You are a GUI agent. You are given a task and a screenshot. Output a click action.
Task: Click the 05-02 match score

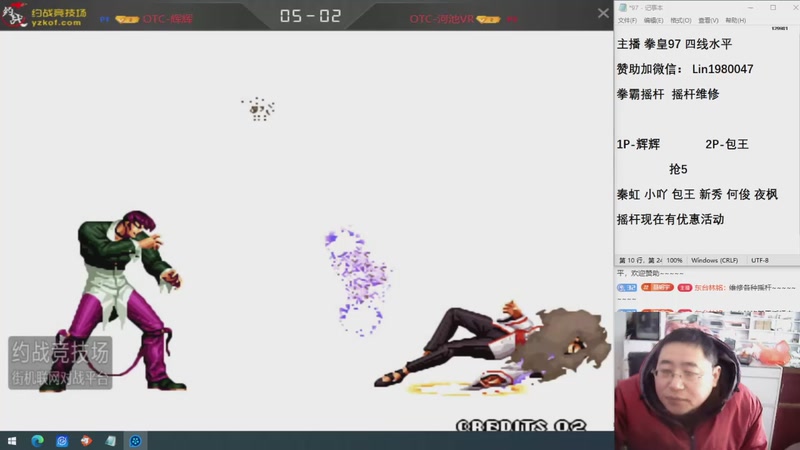310,16
